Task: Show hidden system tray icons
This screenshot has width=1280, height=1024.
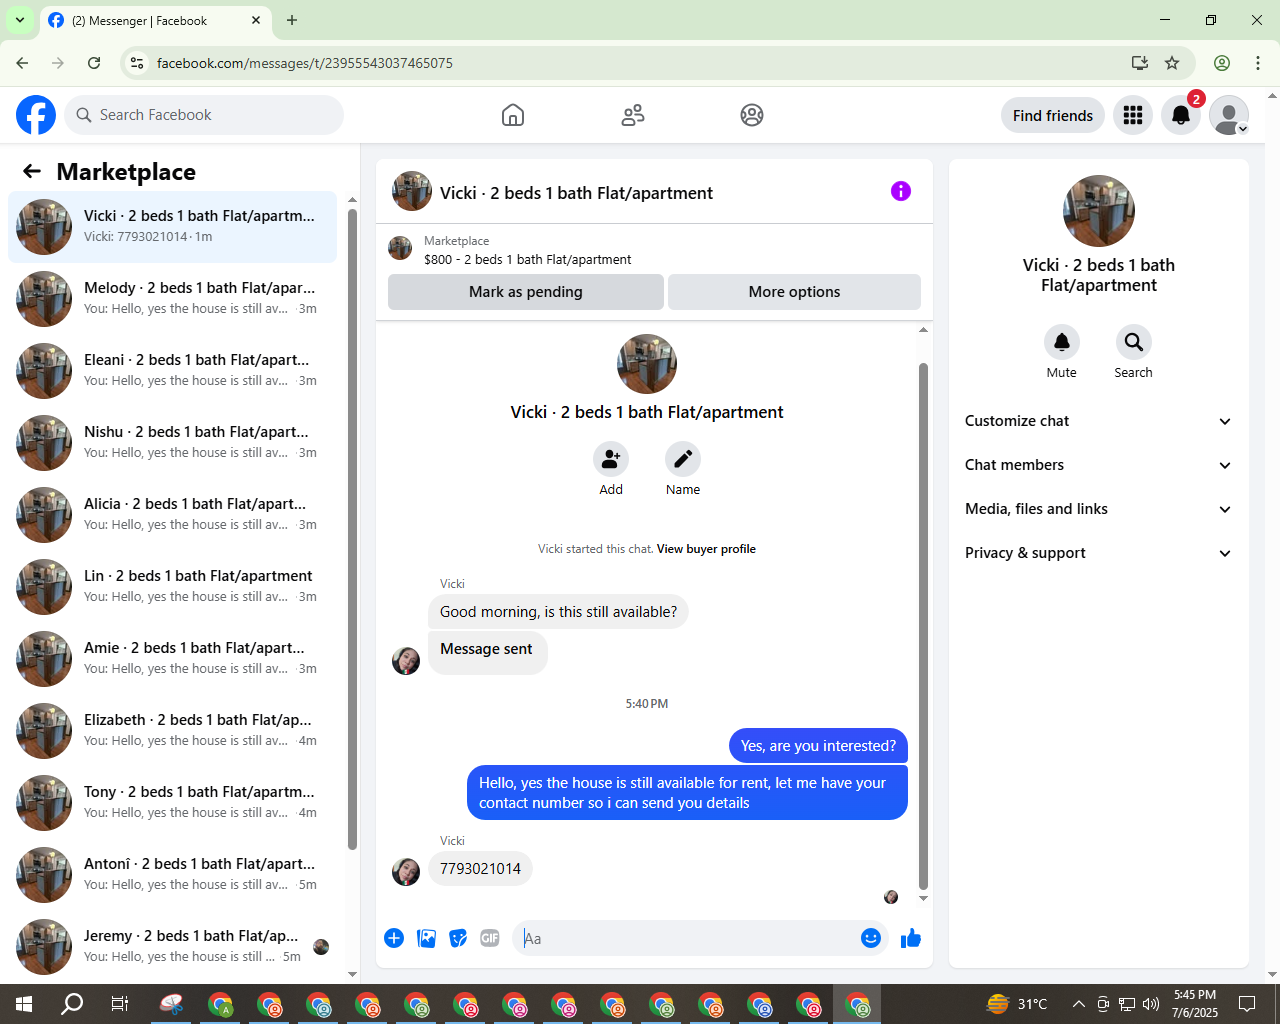Action: pyautogui.click(x=1078, y=1004)
